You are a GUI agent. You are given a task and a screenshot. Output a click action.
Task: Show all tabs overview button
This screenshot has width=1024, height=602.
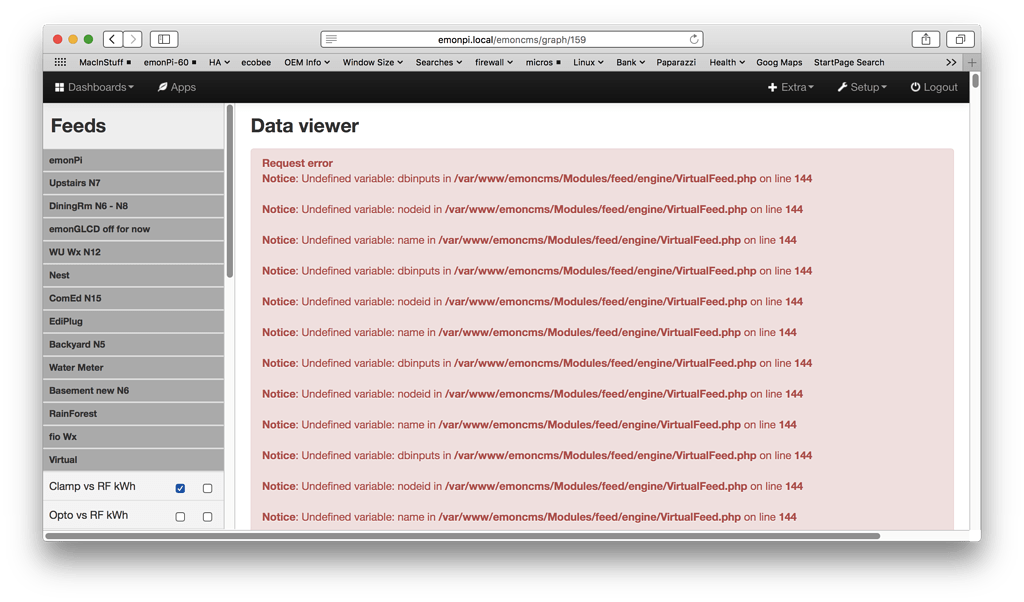[960, 39]
